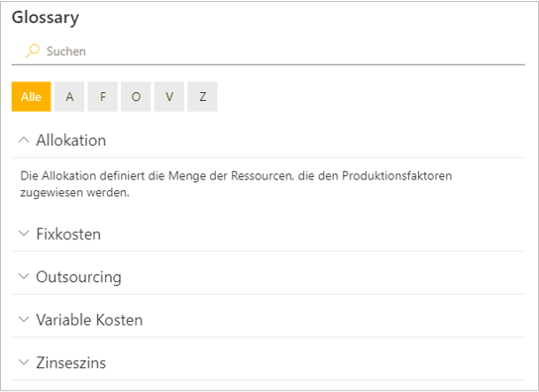Filter glossary by letter Z
Viewport: 539px width, 392px height.
[202, 97]
